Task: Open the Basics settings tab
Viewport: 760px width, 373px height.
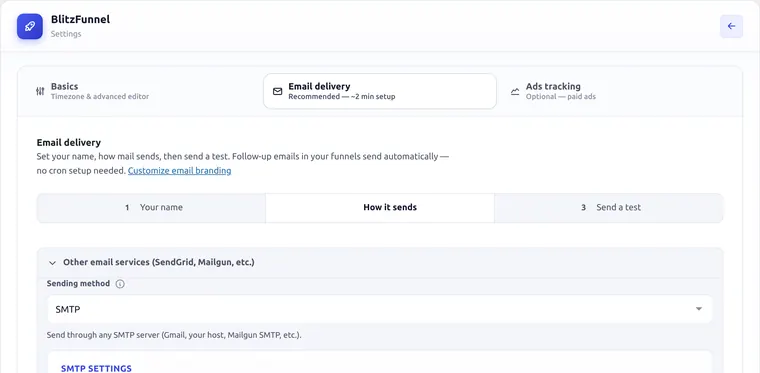Action: click(142, 91)
